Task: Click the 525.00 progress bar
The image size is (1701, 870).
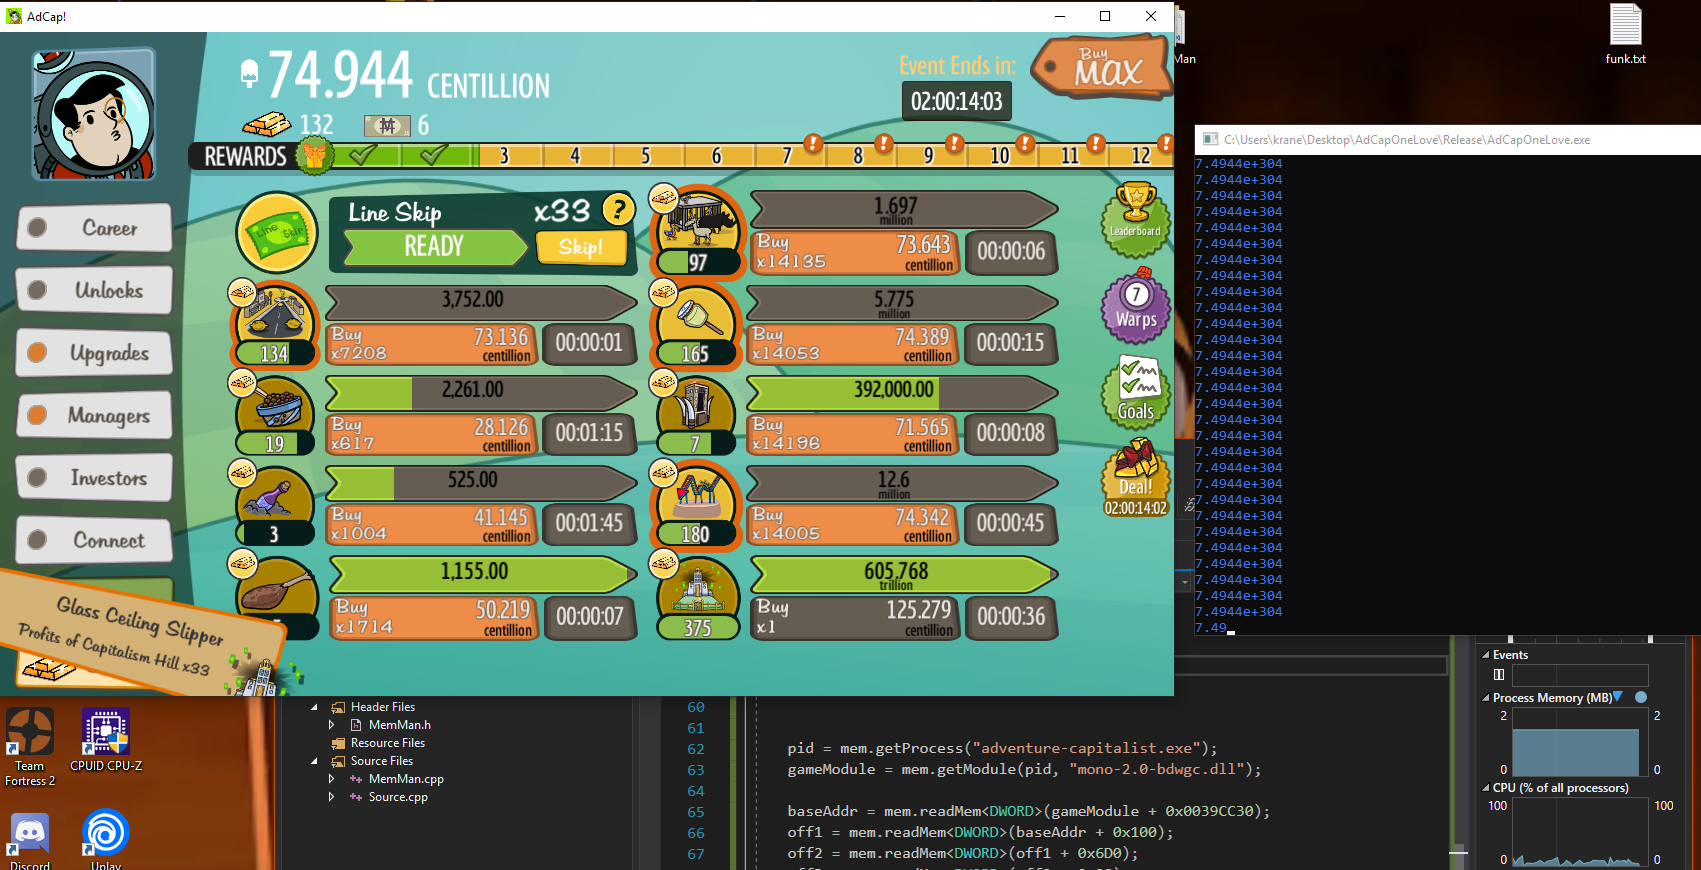Action: [x=480, y=481]
